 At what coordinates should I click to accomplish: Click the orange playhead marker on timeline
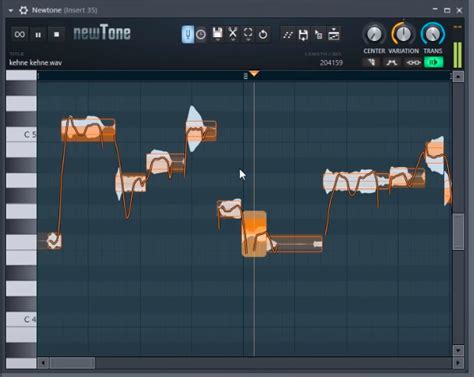tap(254, 73)
